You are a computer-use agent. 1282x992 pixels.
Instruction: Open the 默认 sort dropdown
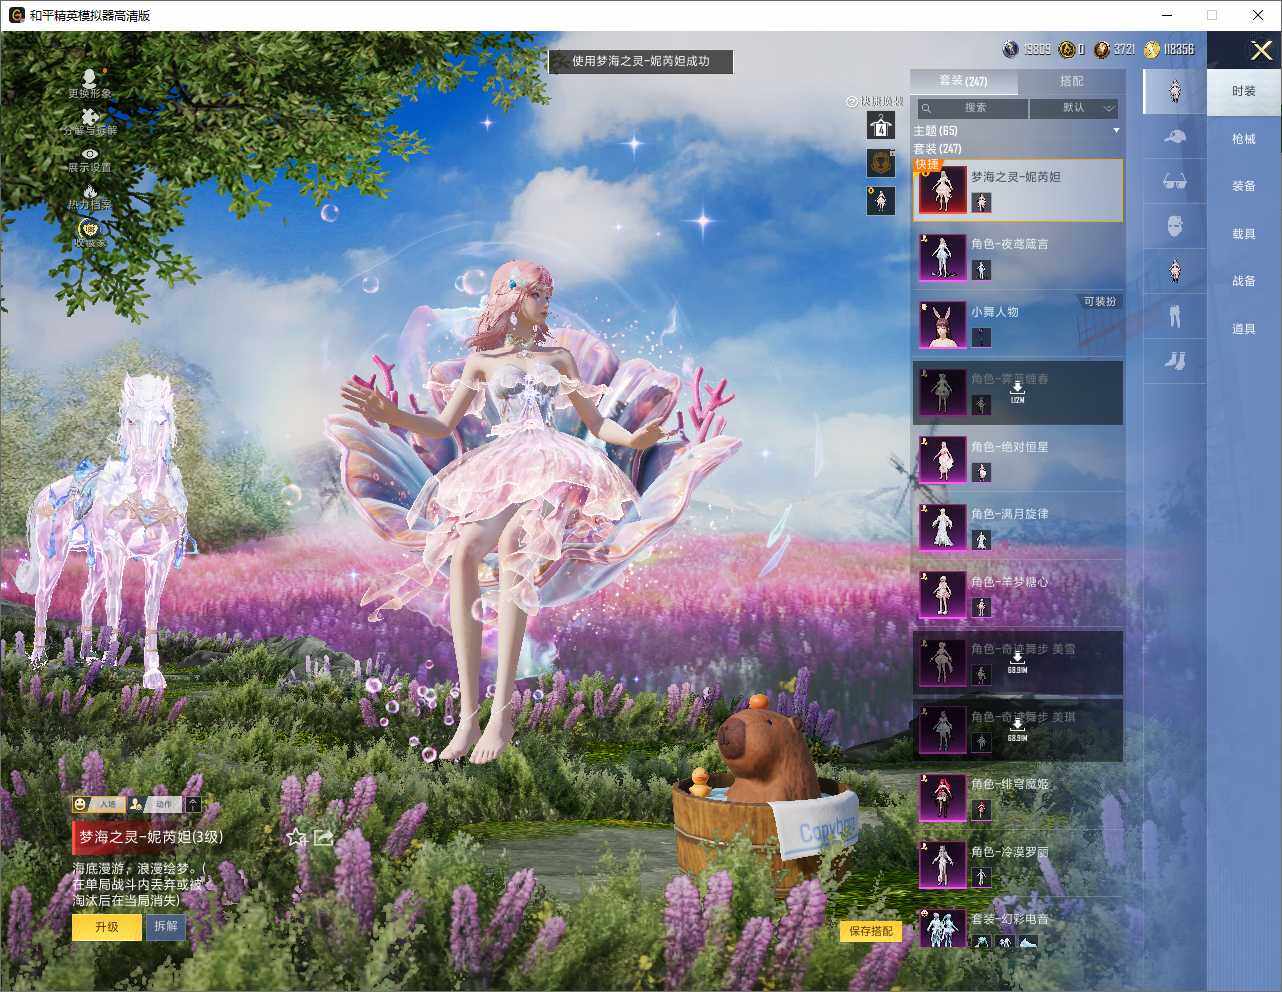pos(1075,108)
